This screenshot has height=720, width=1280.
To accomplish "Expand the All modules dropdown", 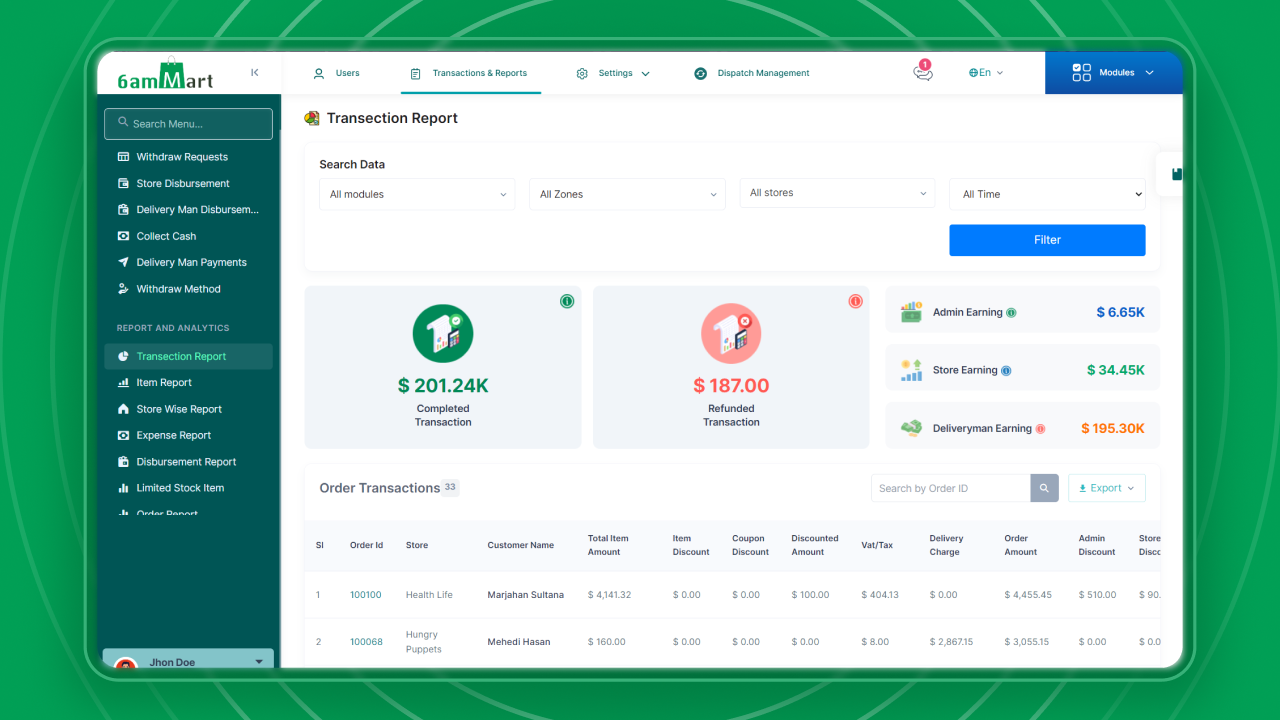I will 417,194.
